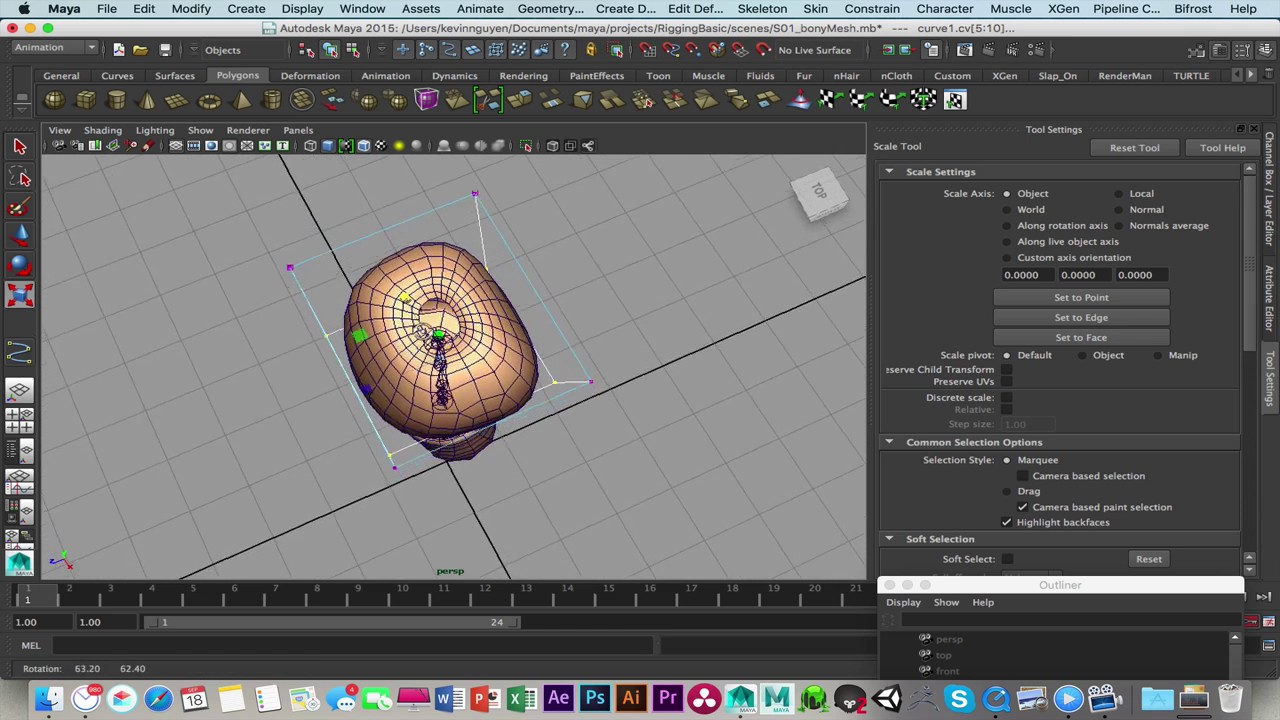Create a polygon torus from the shelf
The width and height of the screenshot is (1280, 720).
click(x=209, y=100)
